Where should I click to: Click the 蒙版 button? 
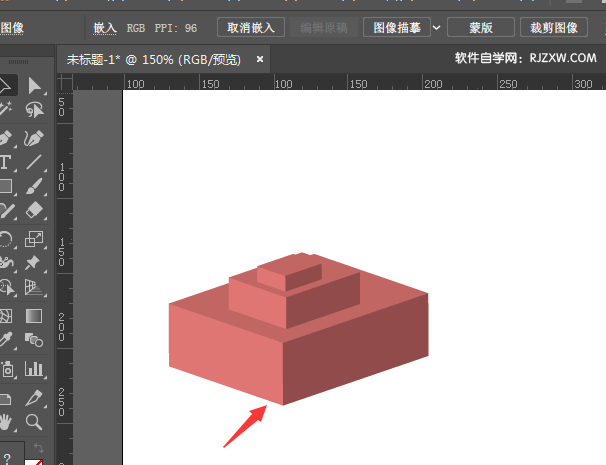pos(481,28)
